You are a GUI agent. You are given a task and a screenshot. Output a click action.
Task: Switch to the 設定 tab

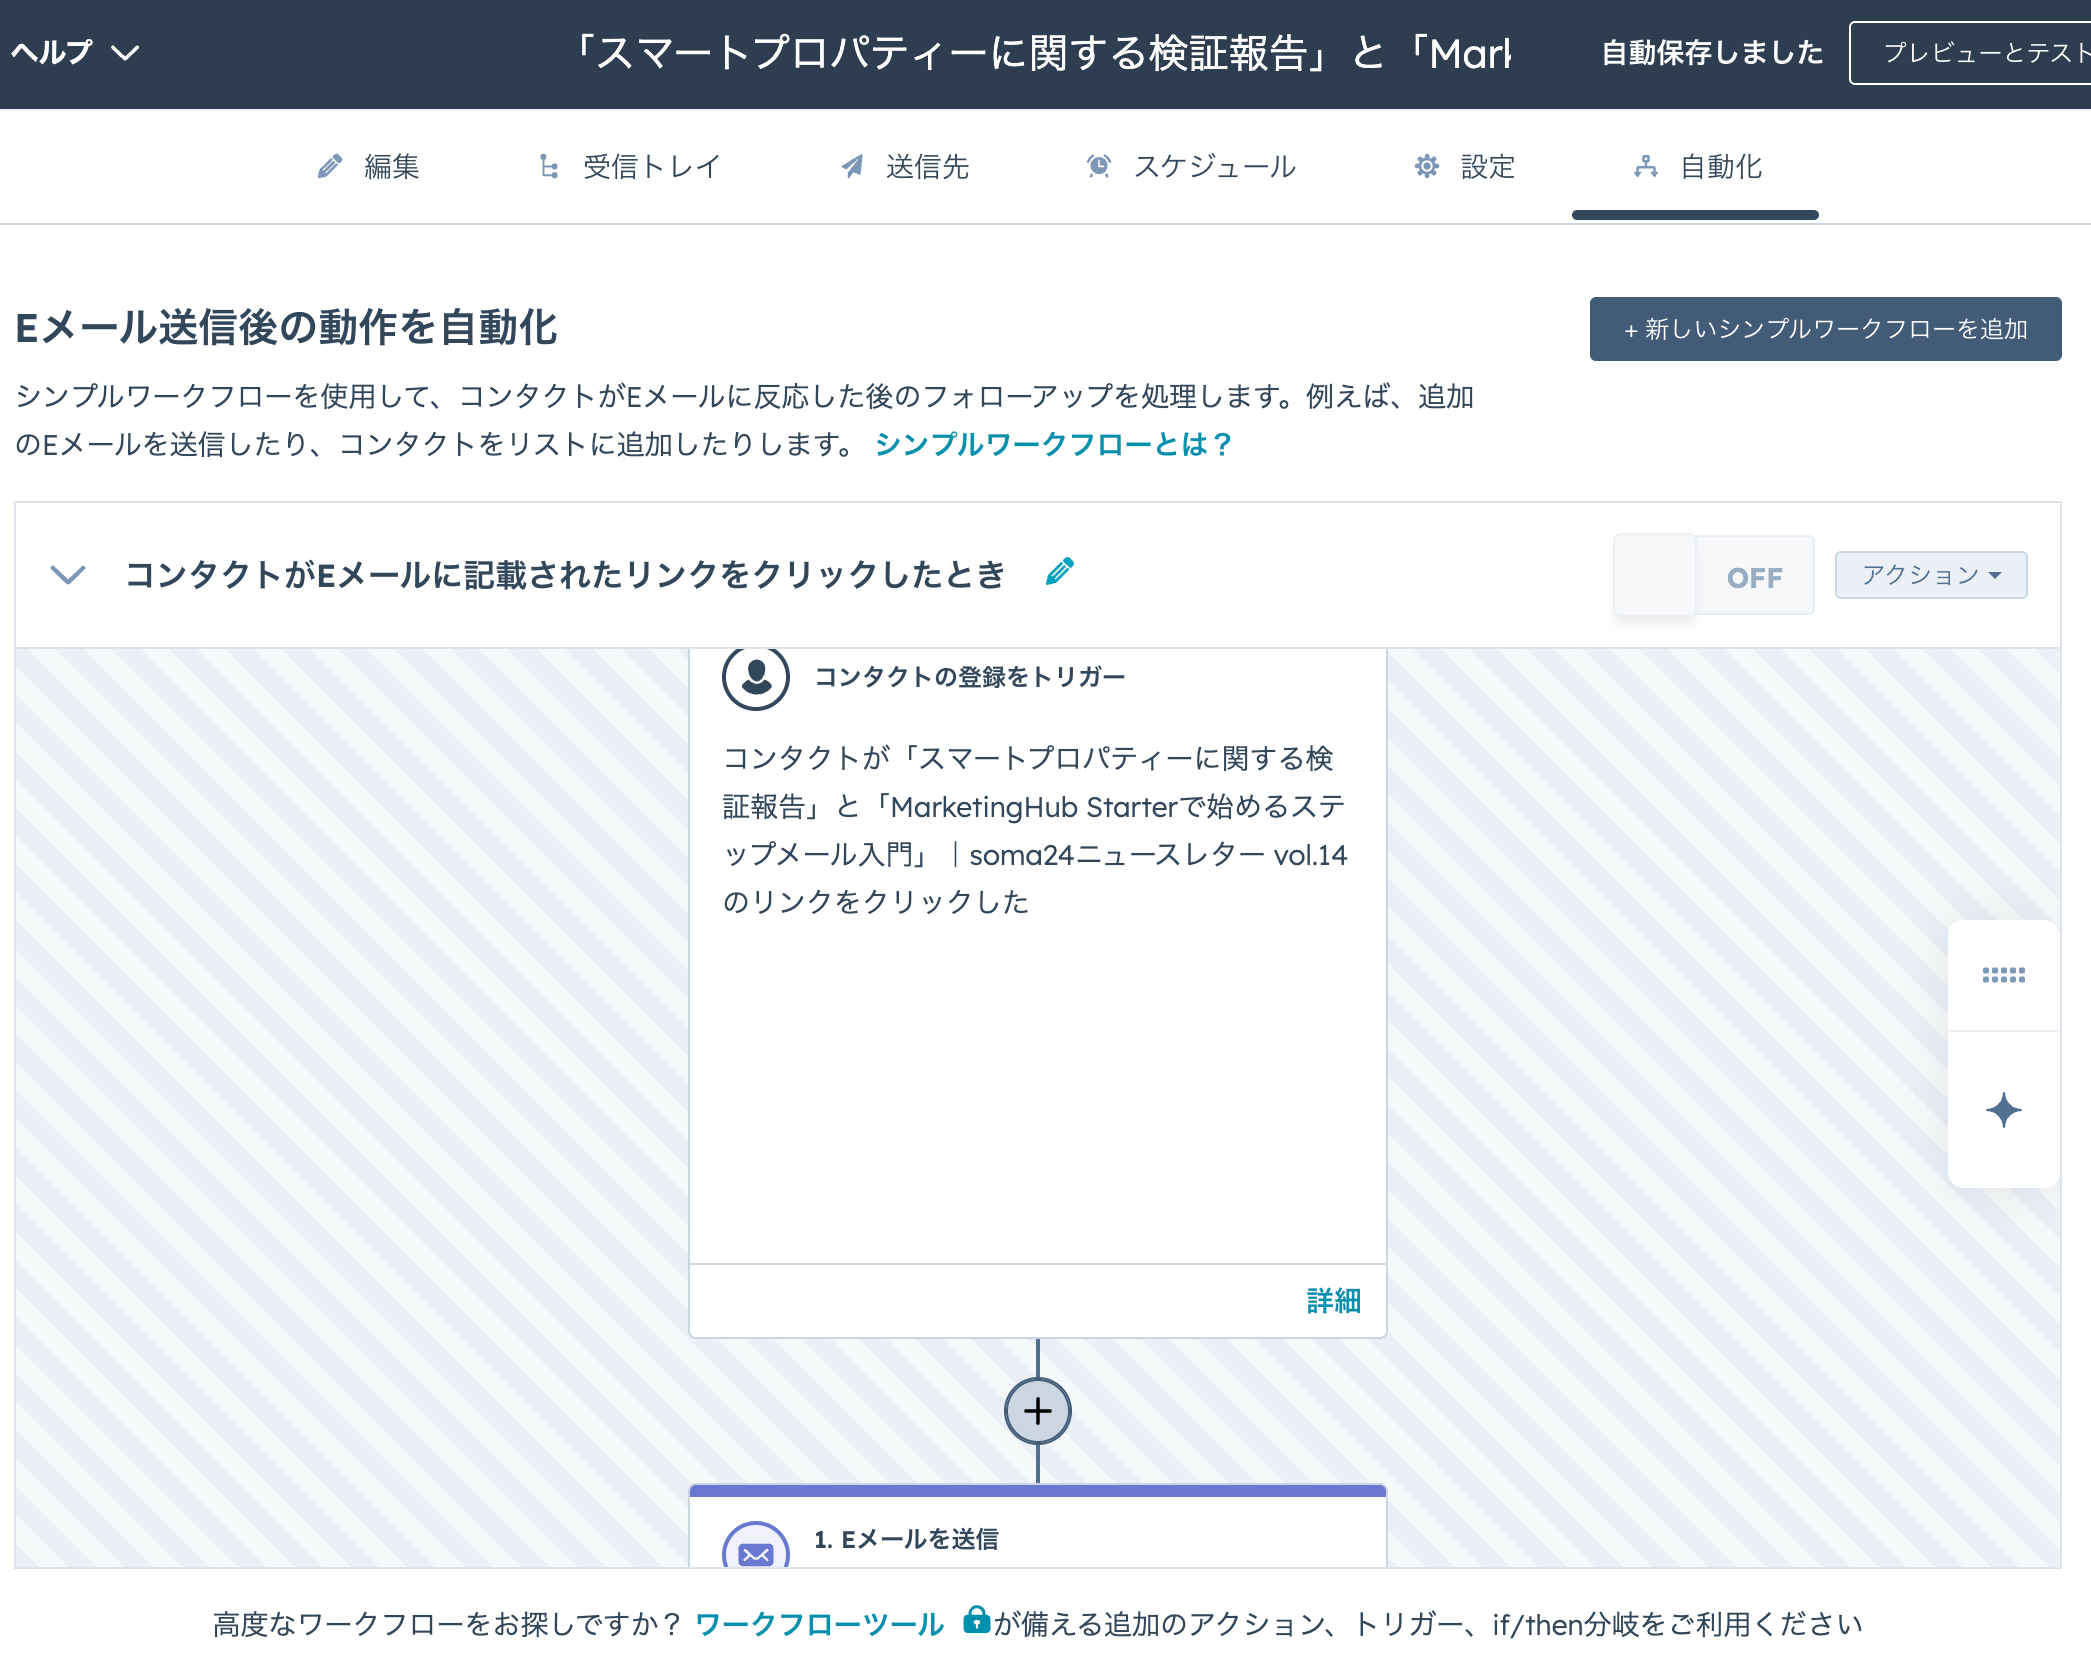[1465, 166]
